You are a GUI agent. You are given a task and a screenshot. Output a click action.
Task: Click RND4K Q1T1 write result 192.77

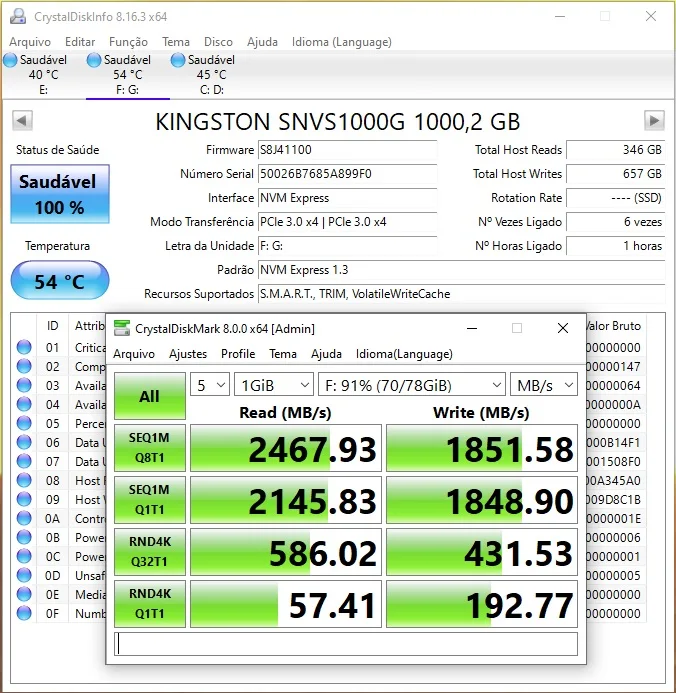(x=482, y=604)
